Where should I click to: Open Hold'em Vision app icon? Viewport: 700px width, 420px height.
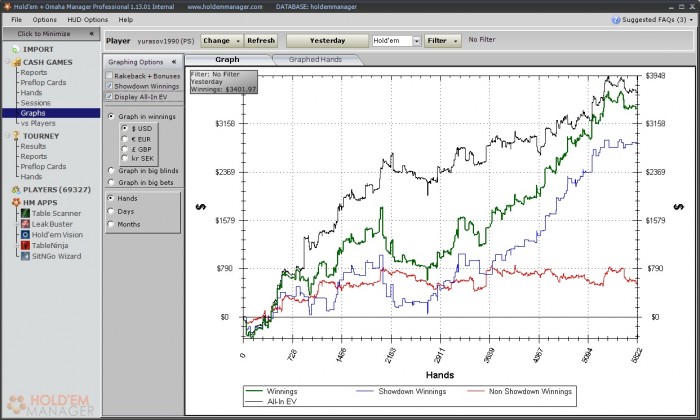[25, 234]
